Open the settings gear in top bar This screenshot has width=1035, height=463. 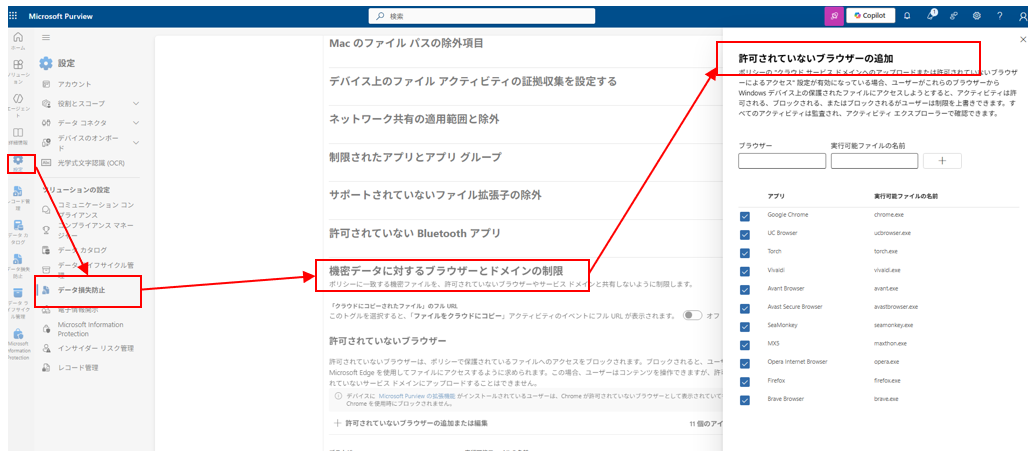tap(977, 16)
